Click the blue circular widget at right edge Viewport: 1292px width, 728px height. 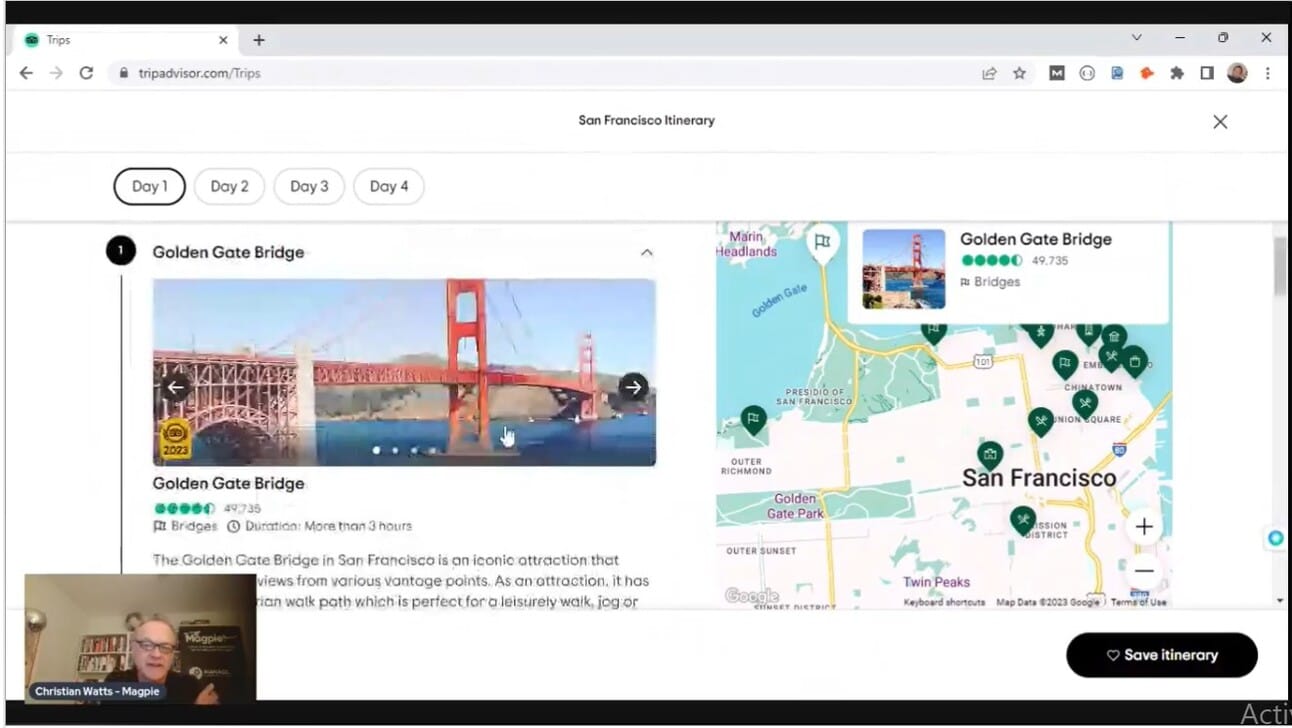click(1275, 538)
